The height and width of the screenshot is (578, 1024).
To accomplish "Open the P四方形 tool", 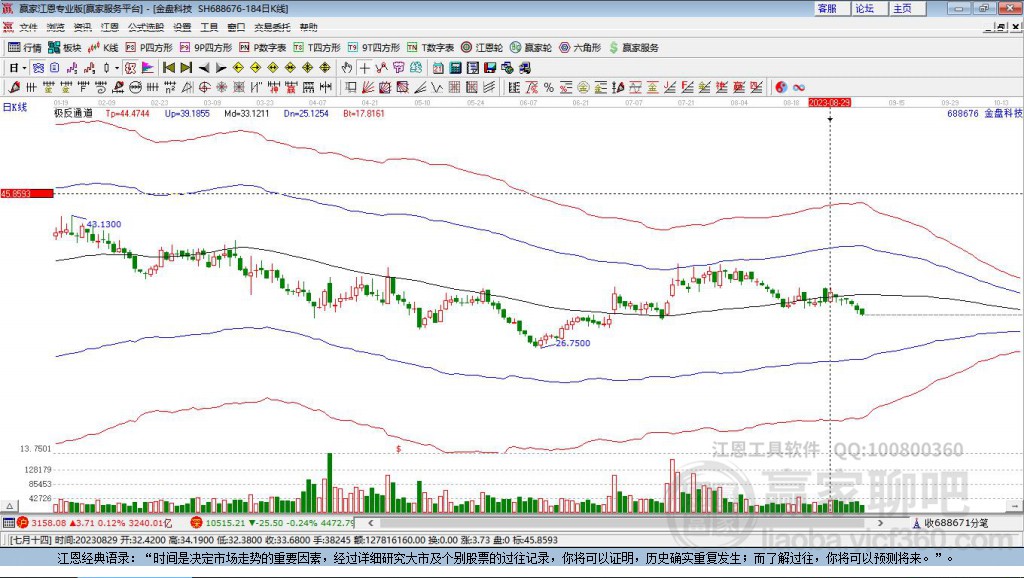I will coord(149,48).
